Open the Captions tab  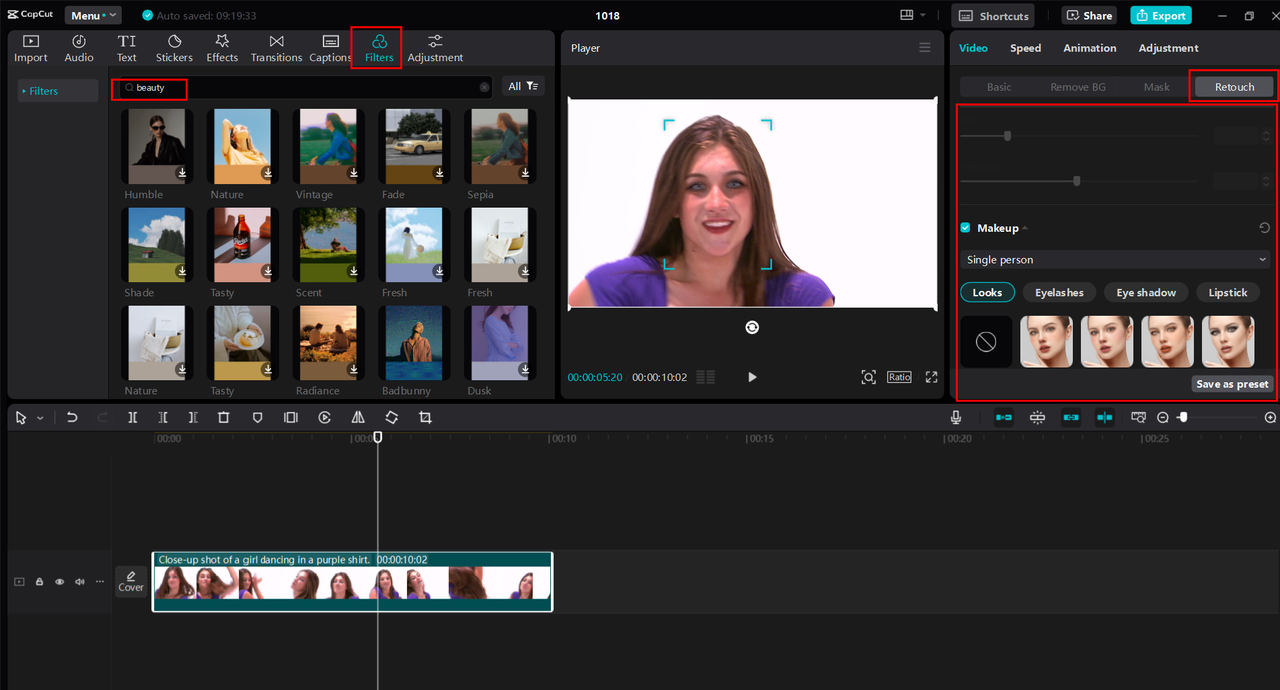tap(330, 48)
